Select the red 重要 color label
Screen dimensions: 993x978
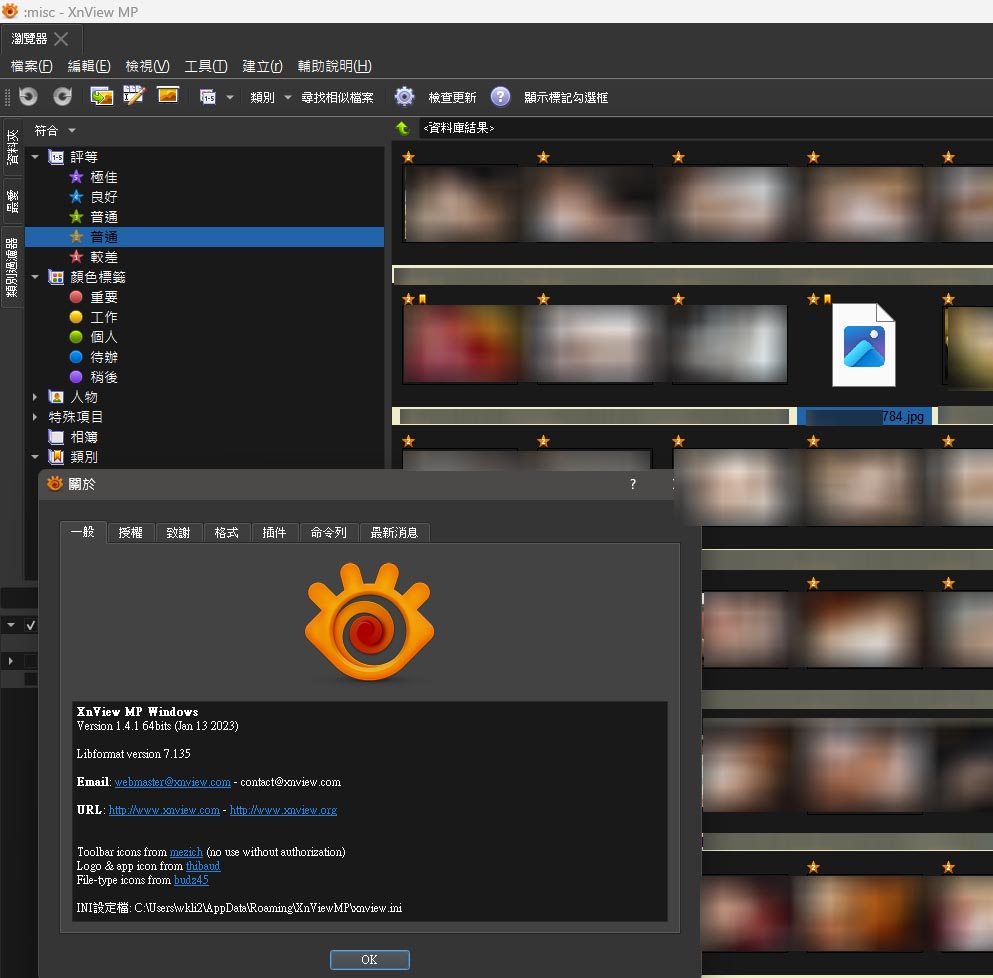click(103, 297)
